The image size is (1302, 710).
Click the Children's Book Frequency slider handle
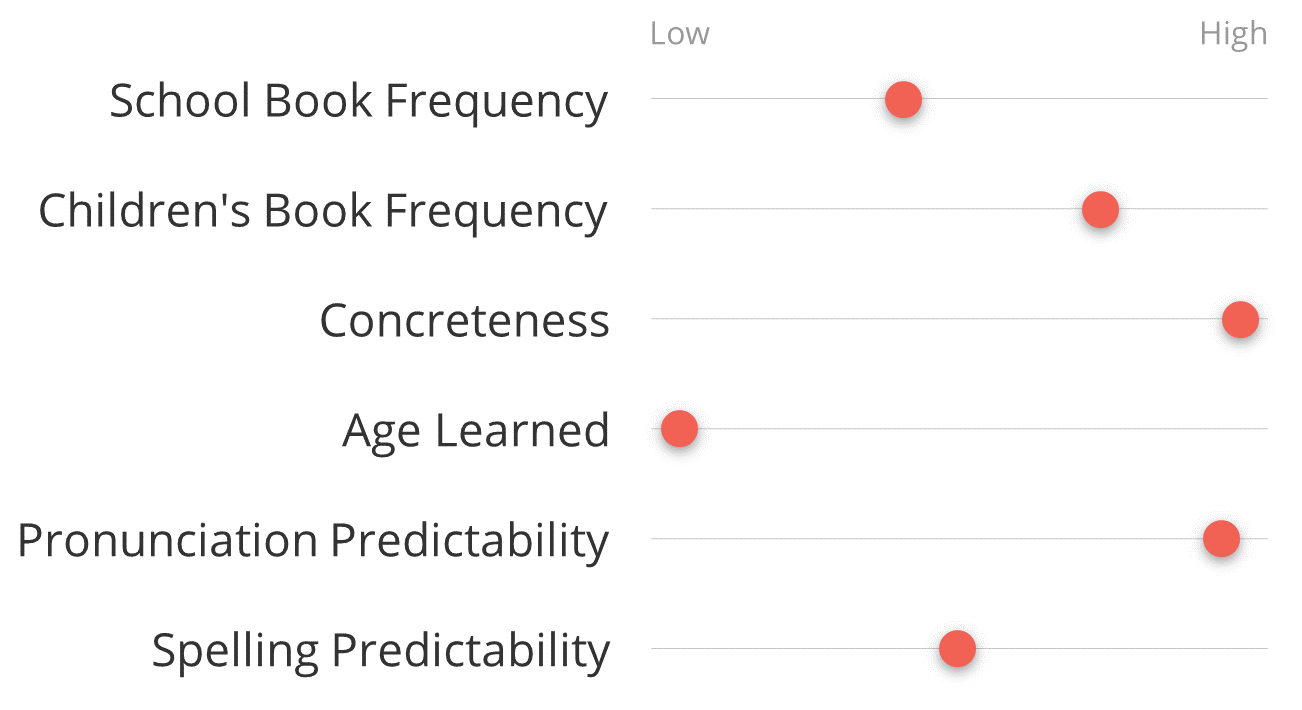coord(1100,210)
